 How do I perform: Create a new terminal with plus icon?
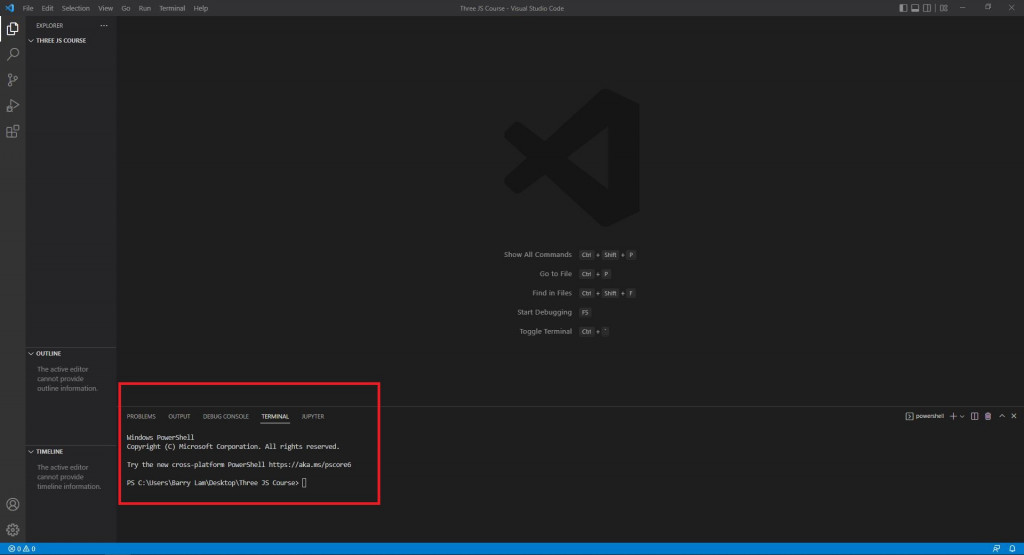[953, 416]
